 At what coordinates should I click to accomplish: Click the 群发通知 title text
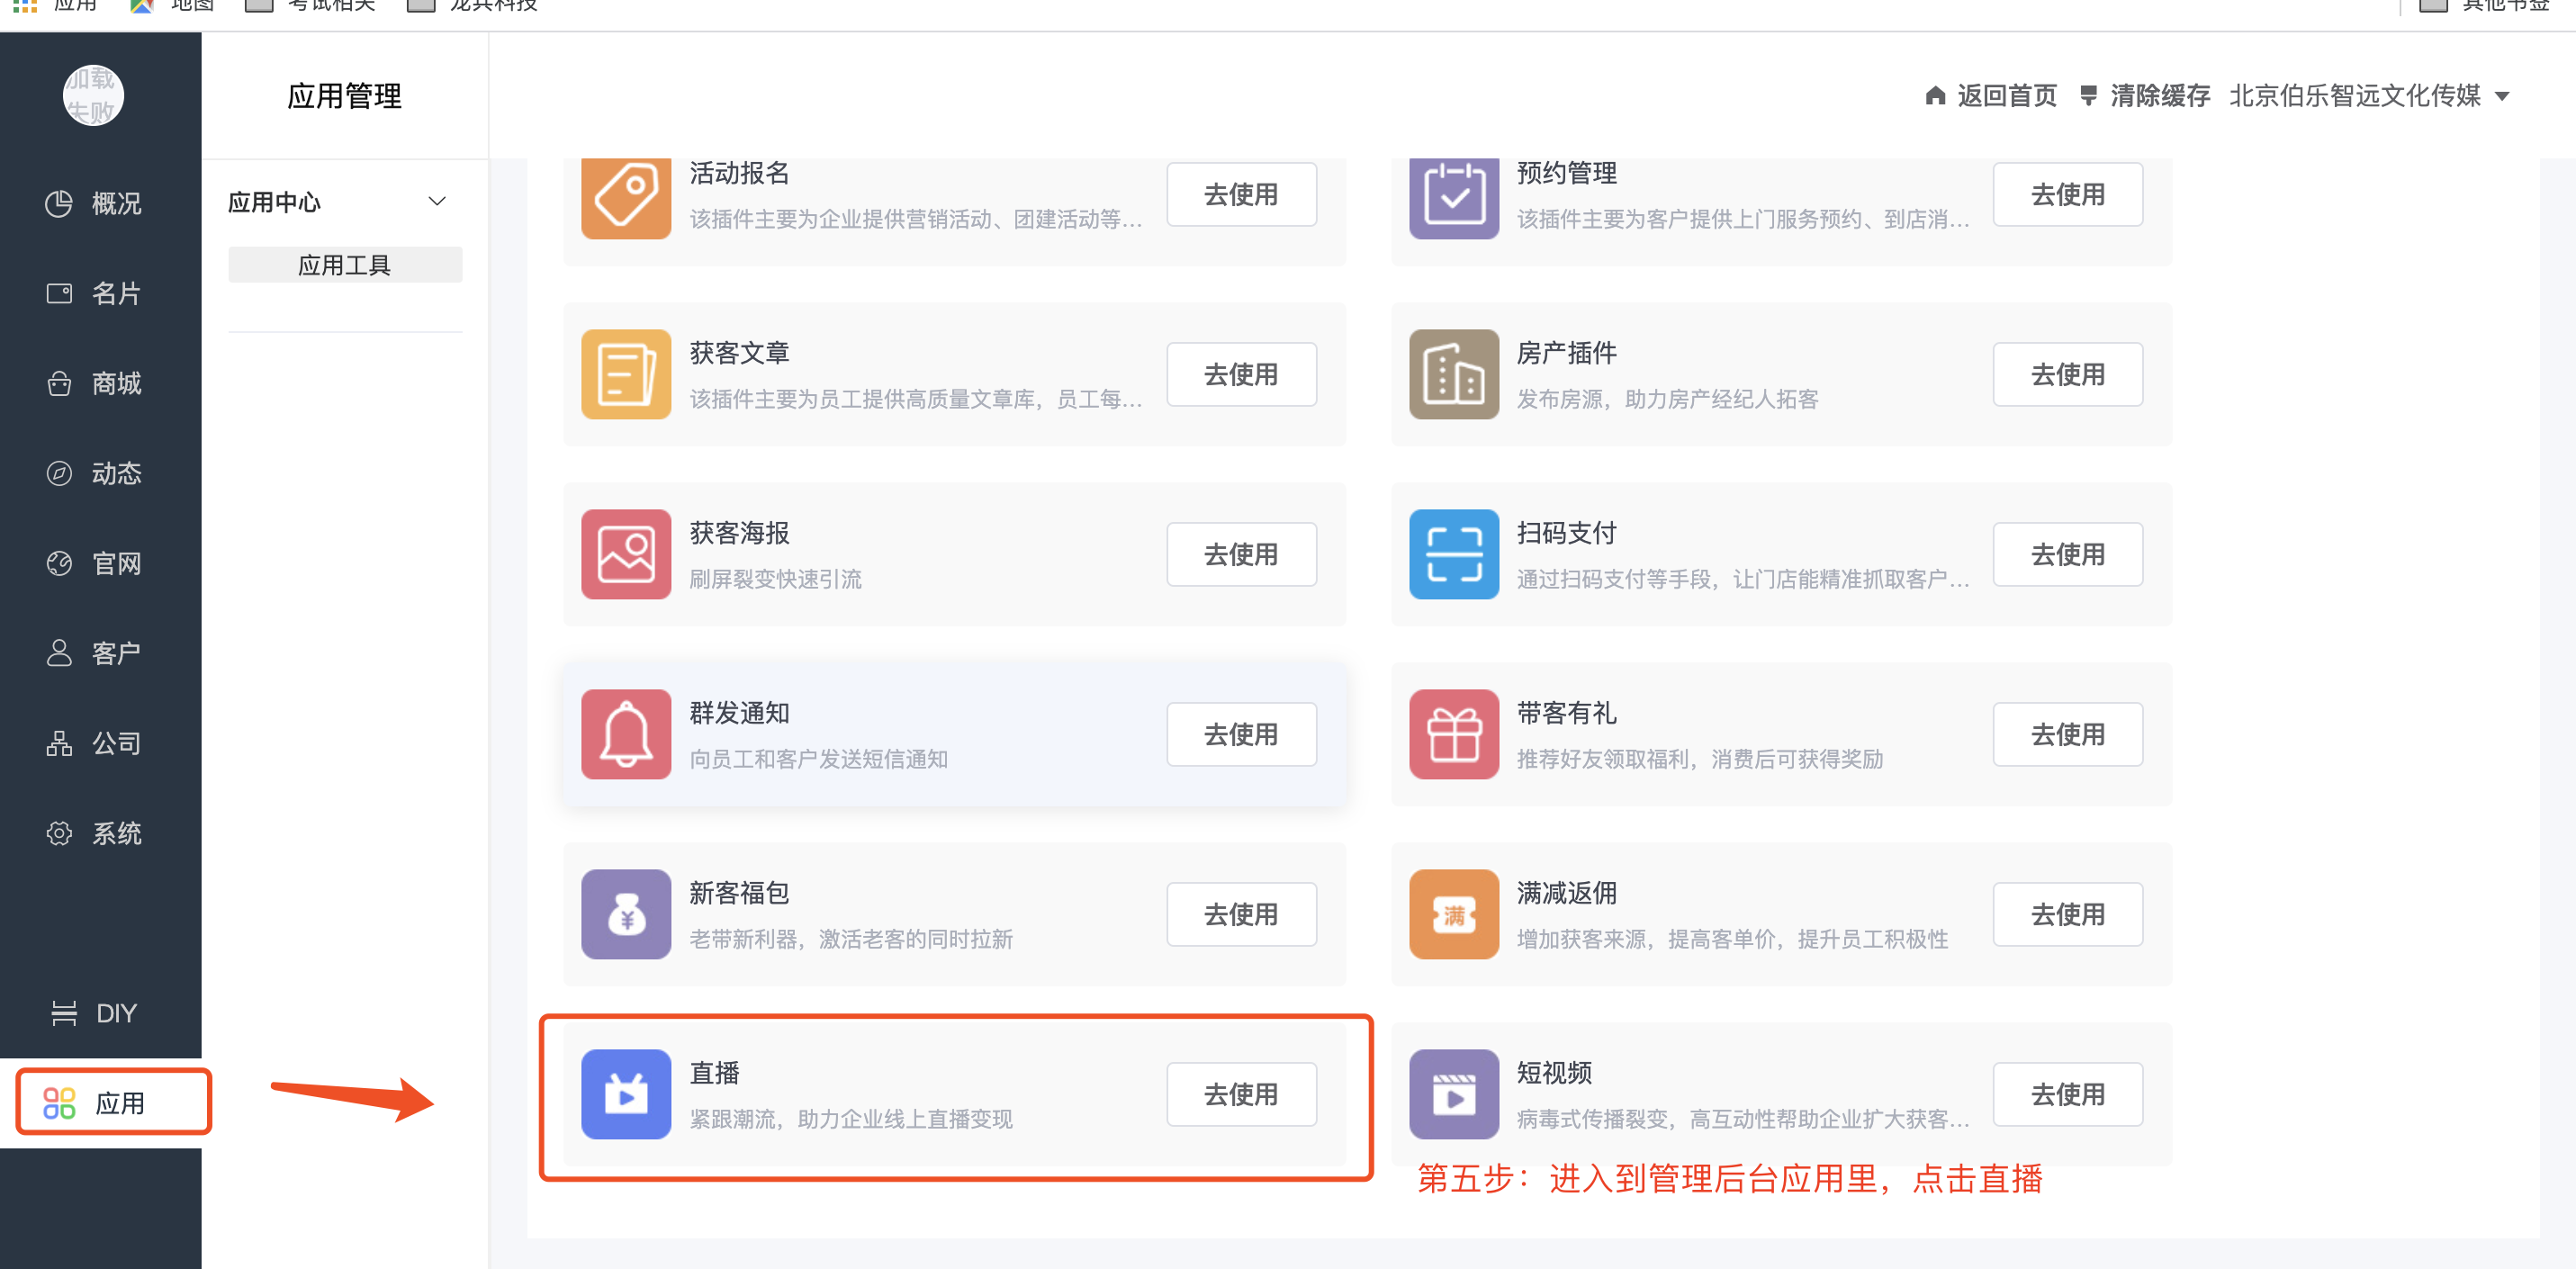click(x=739, y=713)
